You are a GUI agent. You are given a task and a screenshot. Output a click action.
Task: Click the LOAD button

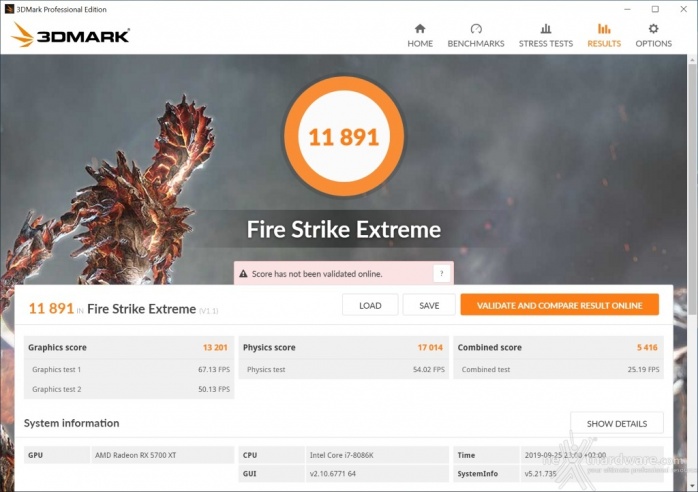370,305
